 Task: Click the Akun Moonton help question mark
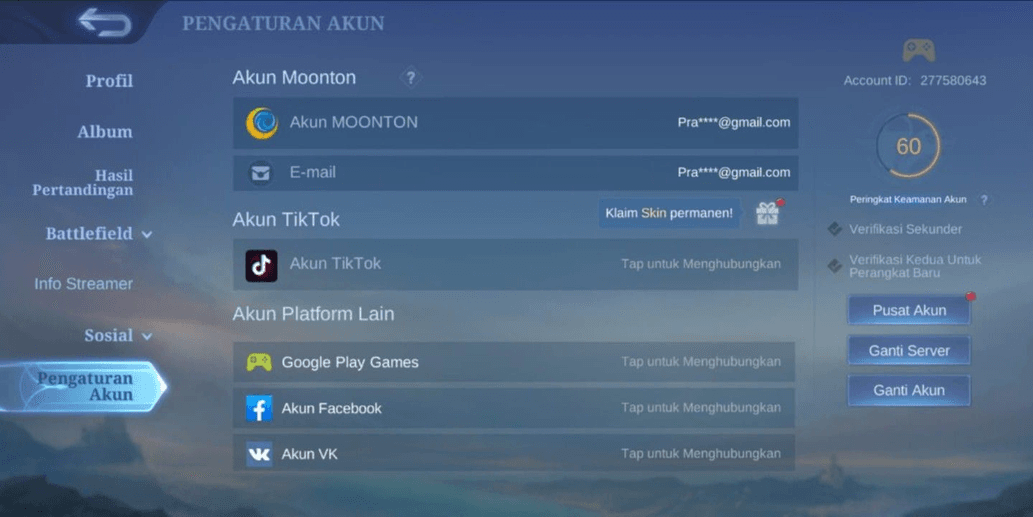pos(410,78)
